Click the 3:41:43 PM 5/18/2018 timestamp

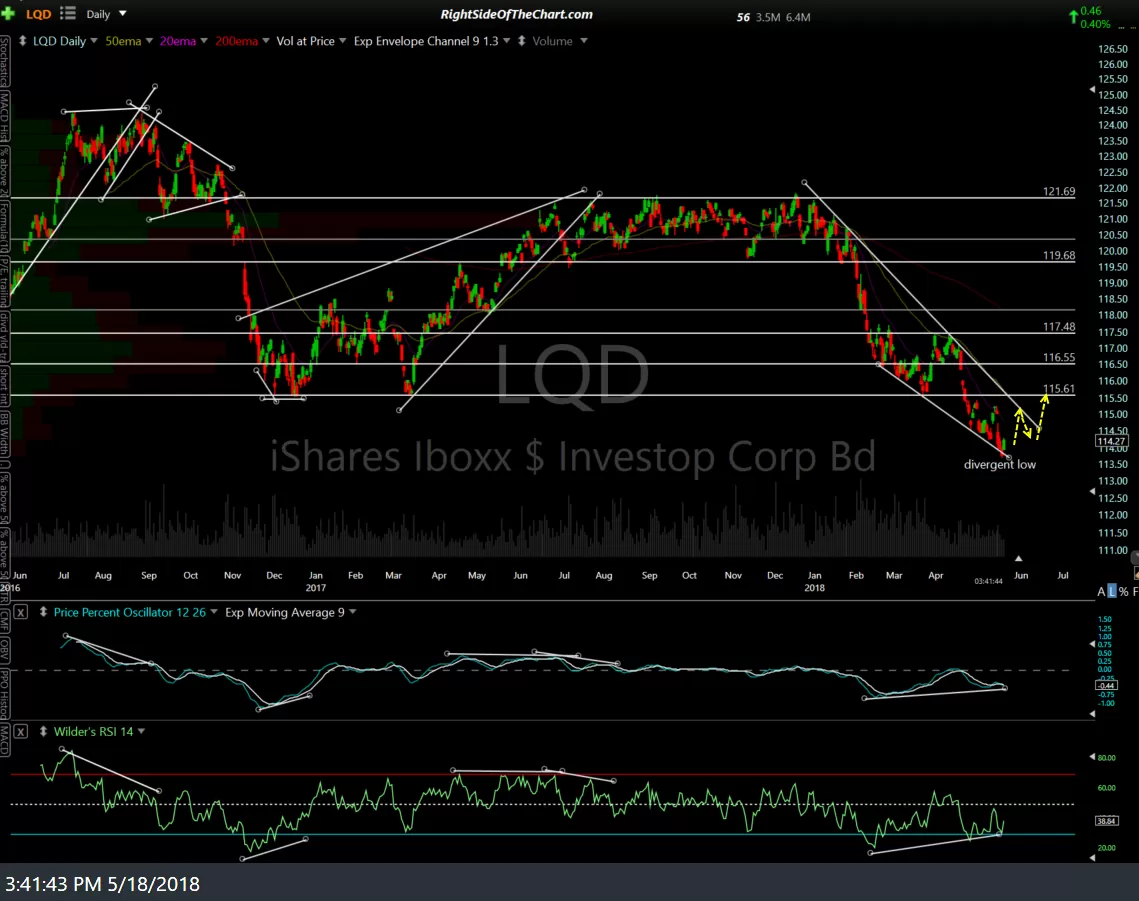point(102,884)
